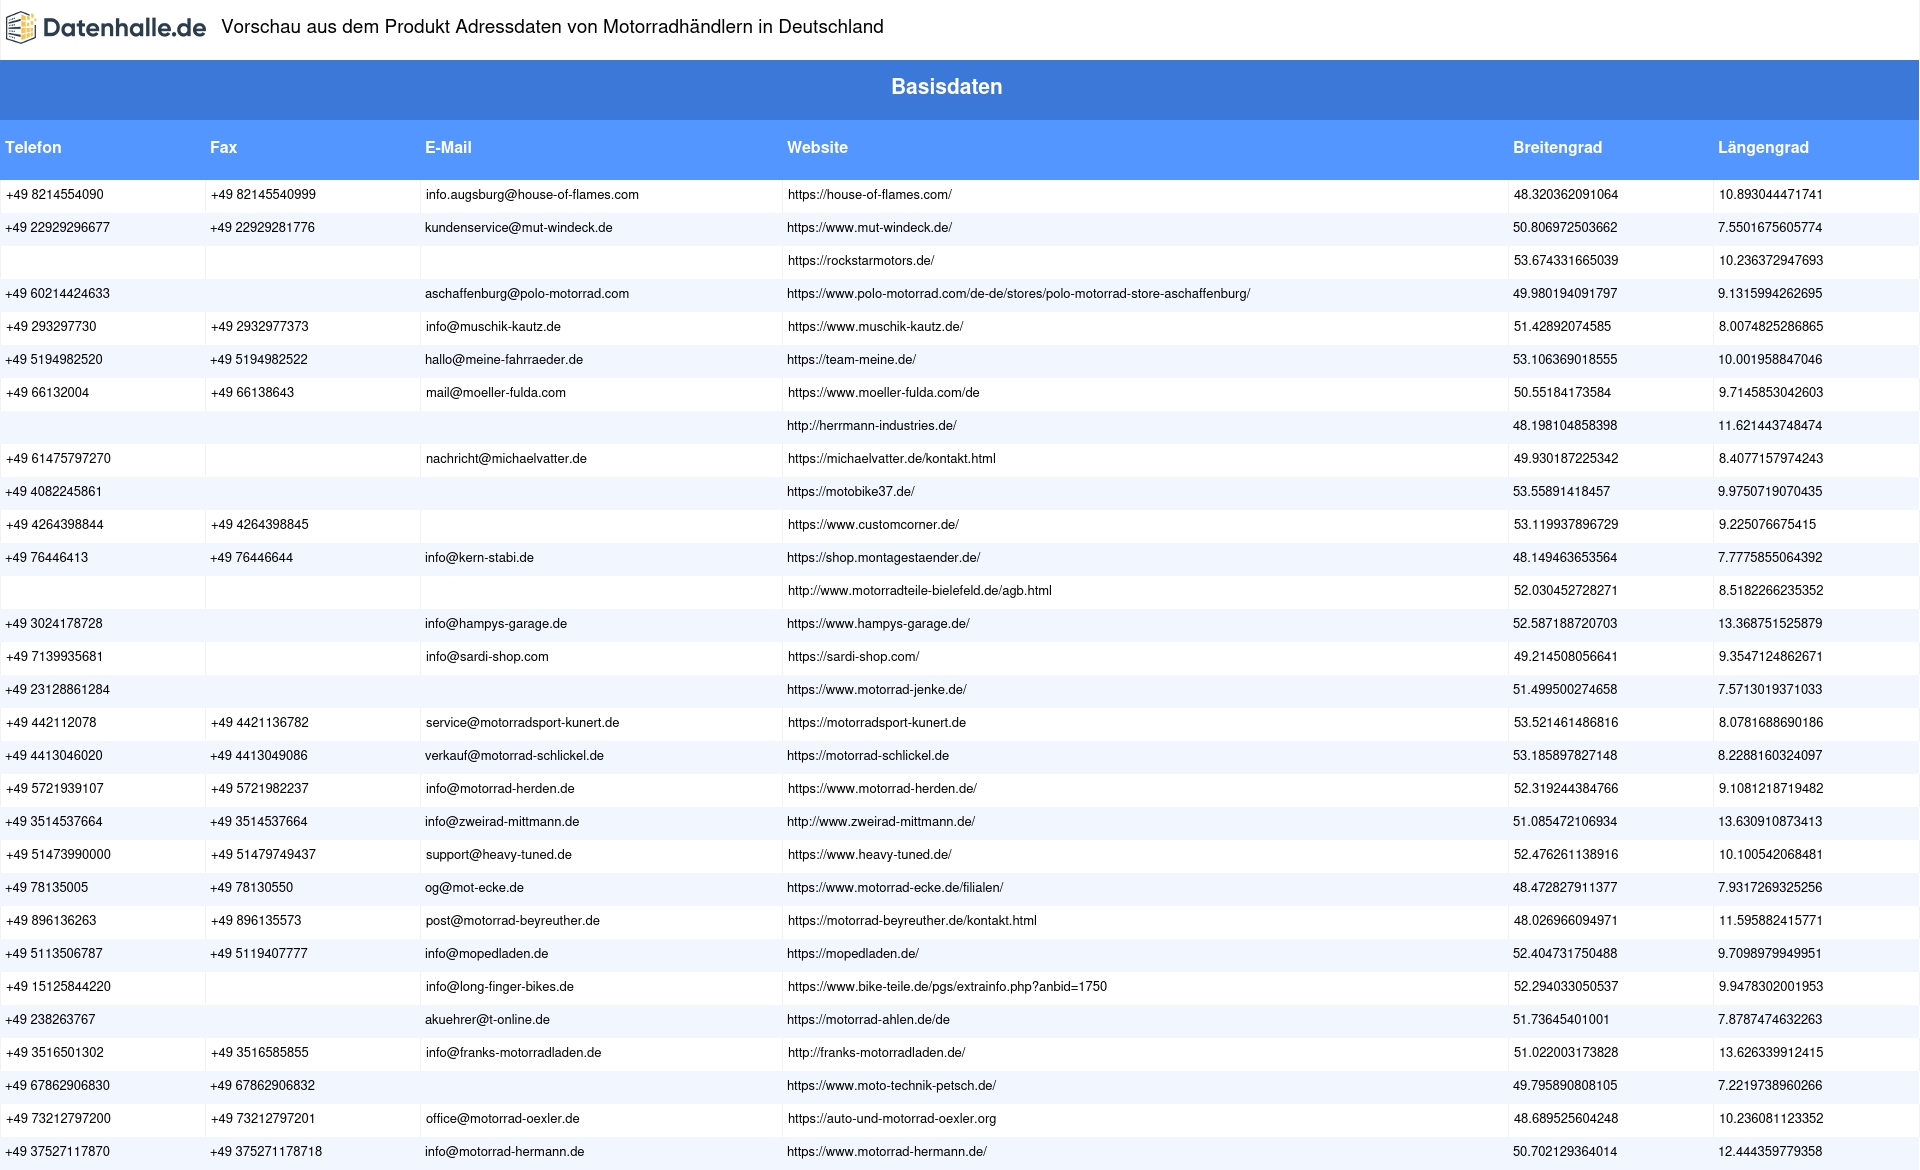Select fax number +49 375271178718

coord(266,1152)
